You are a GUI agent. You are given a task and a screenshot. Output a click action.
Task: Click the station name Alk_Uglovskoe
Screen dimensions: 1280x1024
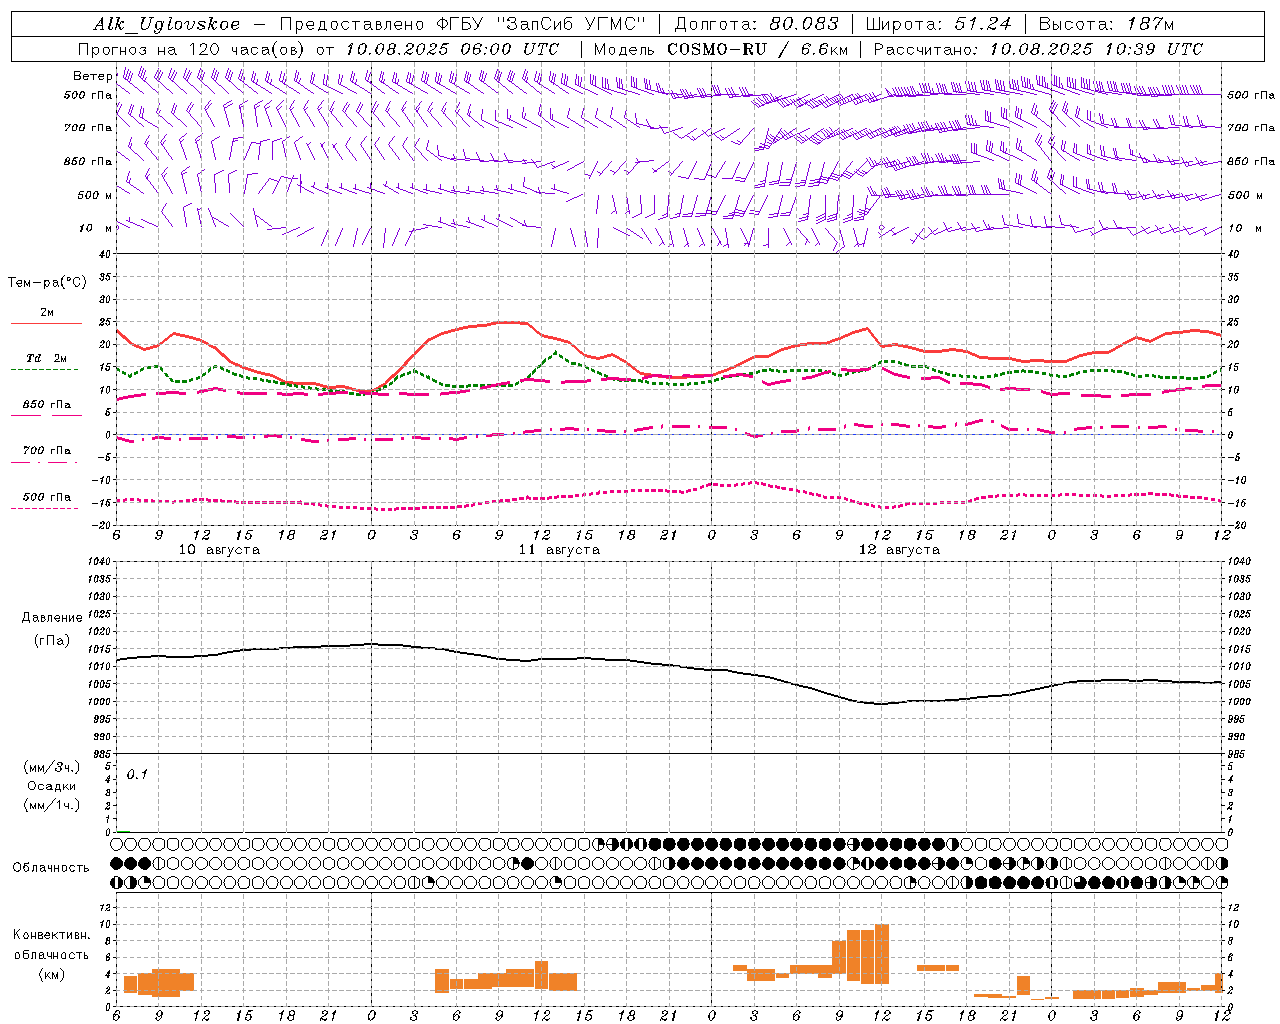166,24
